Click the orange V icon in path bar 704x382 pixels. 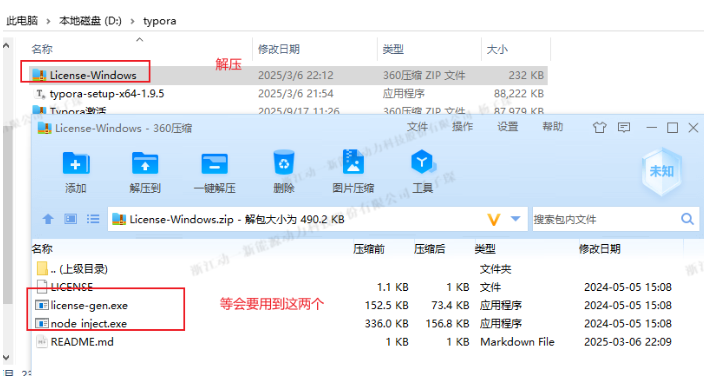coord(493,219)
